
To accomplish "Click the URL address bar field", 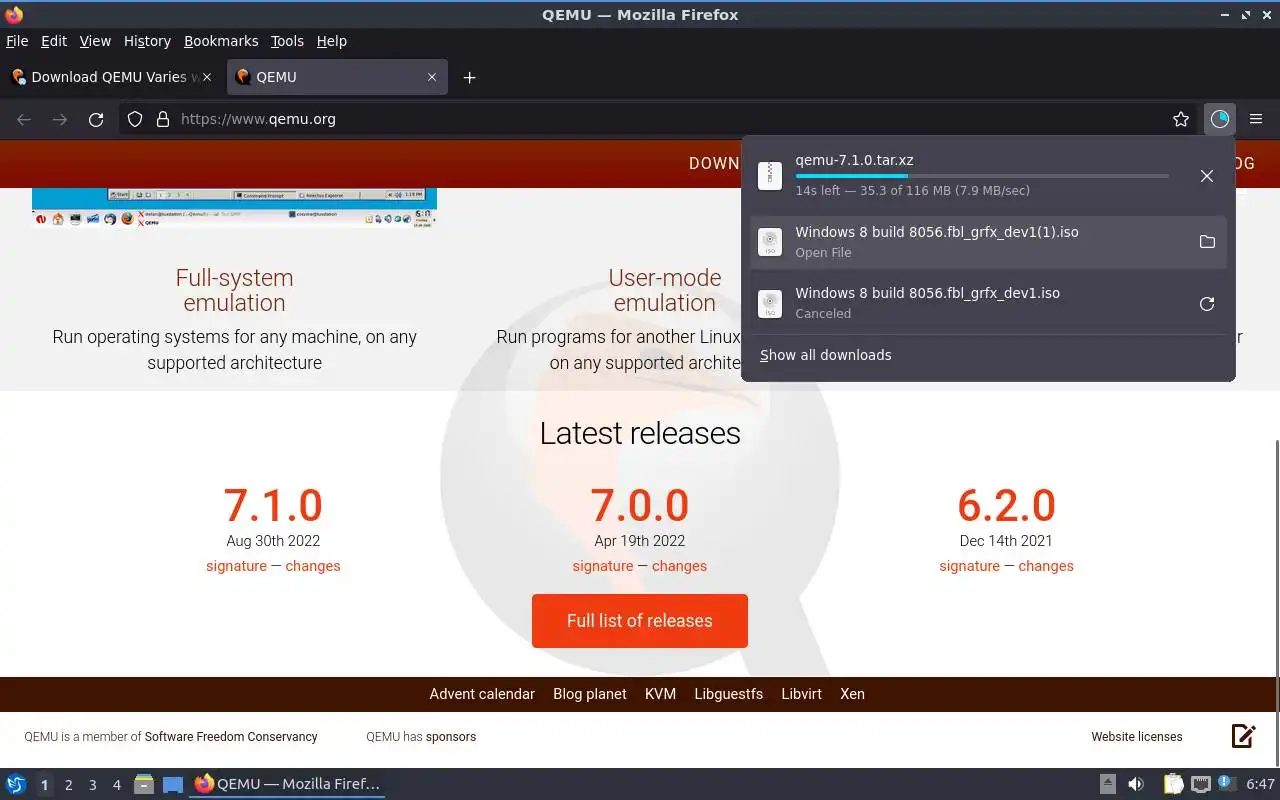I will [x=660, y=120].
